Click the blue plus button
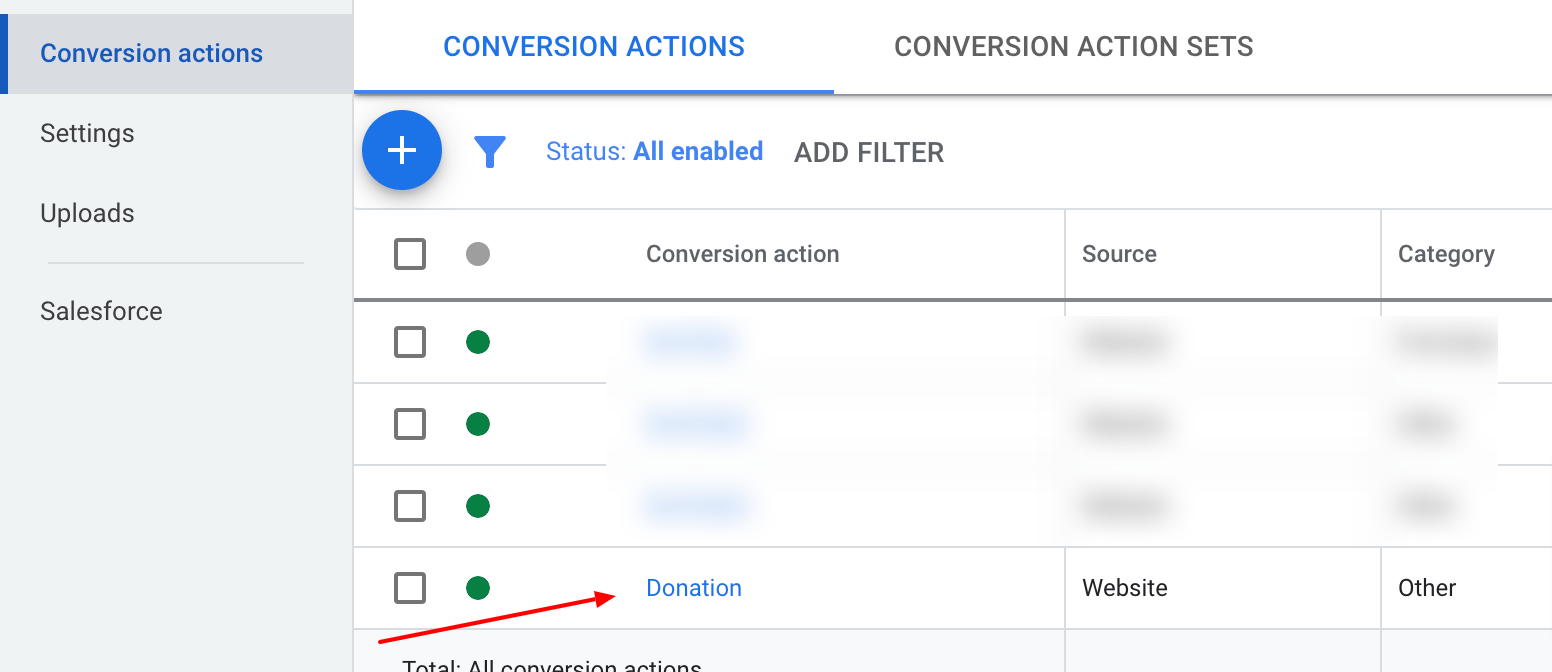The height and width of the screenshot is (672, 1552). point(402,150)
